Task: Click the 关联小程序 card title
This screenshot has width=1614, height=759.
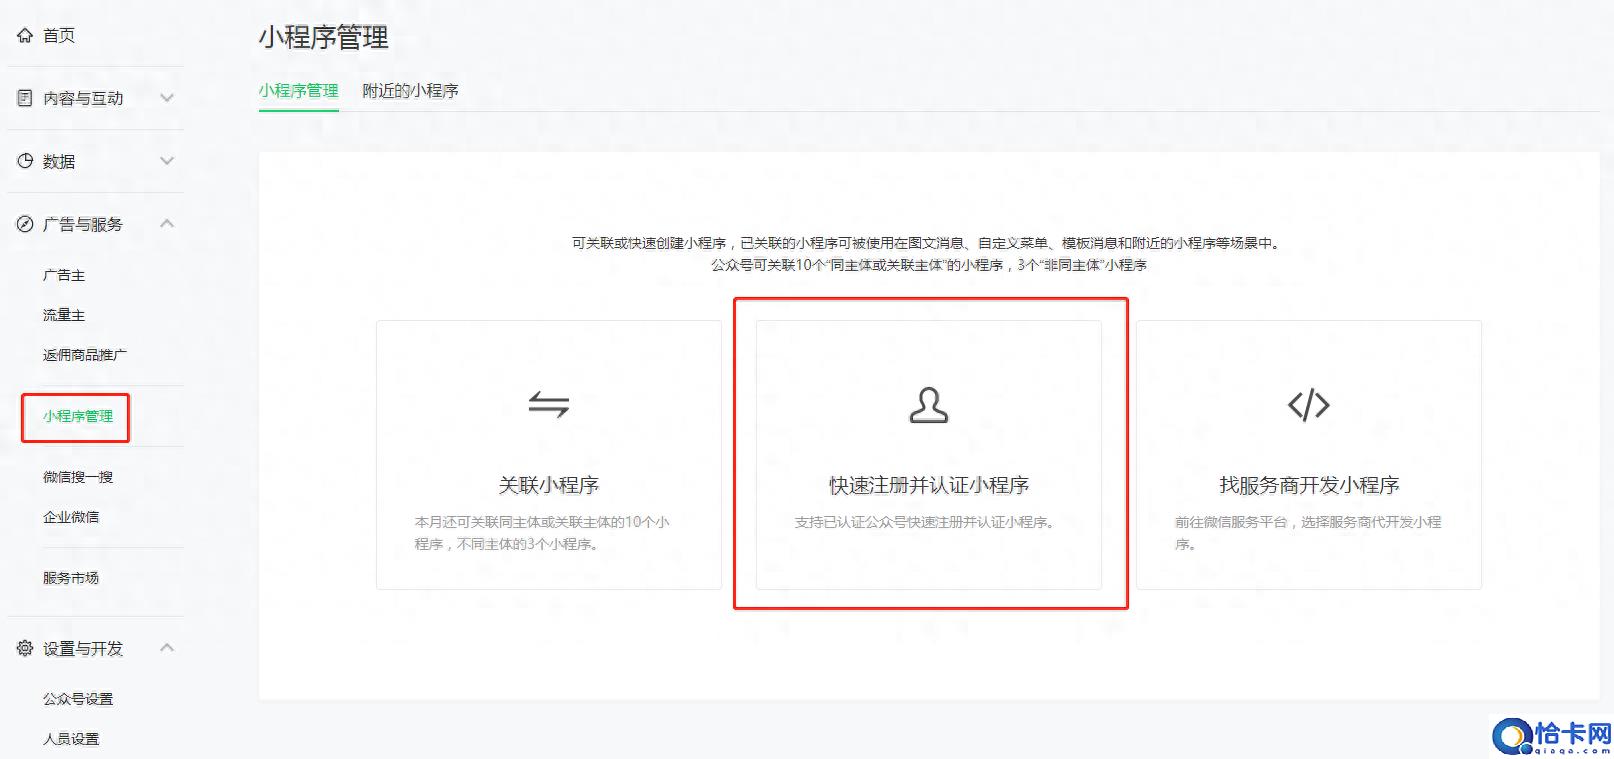Action: pos(548,485)
